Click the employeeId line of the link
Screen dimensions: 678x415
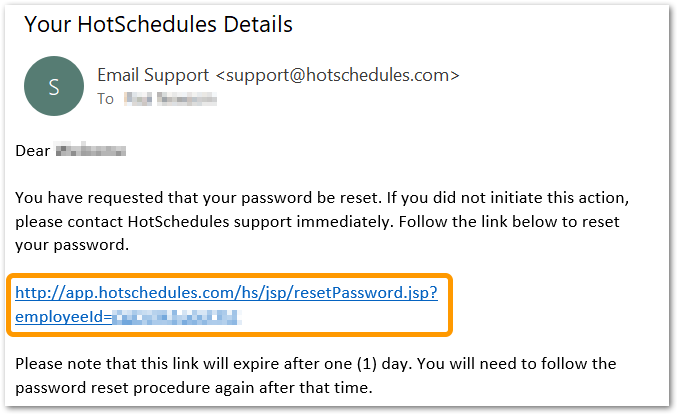coord(128,317)
